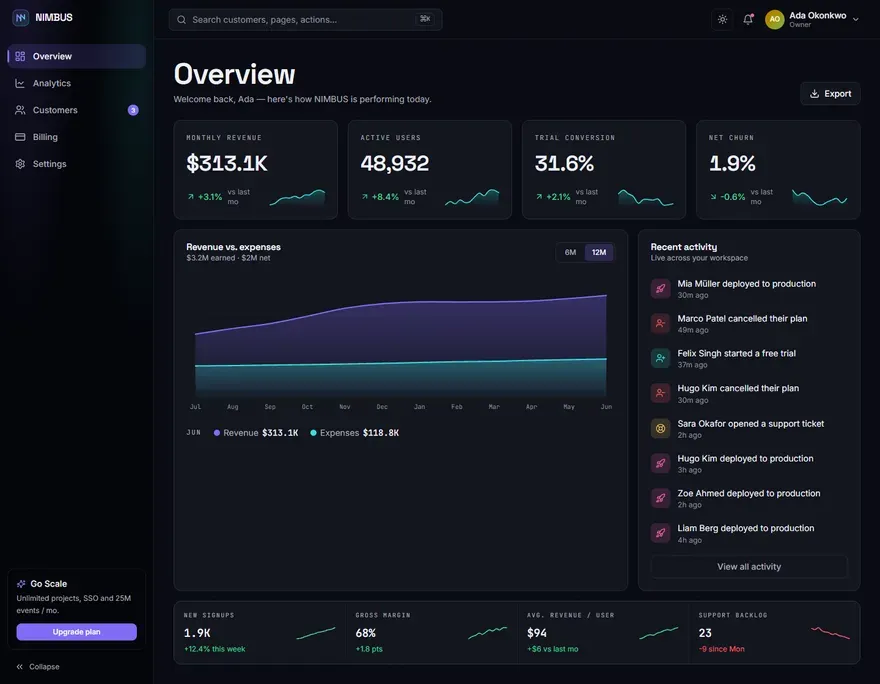Viewport: 880px width, 684px height.
Task: Click the Customers notification badge
Action: pyautogui.click(x=133, y=110)
